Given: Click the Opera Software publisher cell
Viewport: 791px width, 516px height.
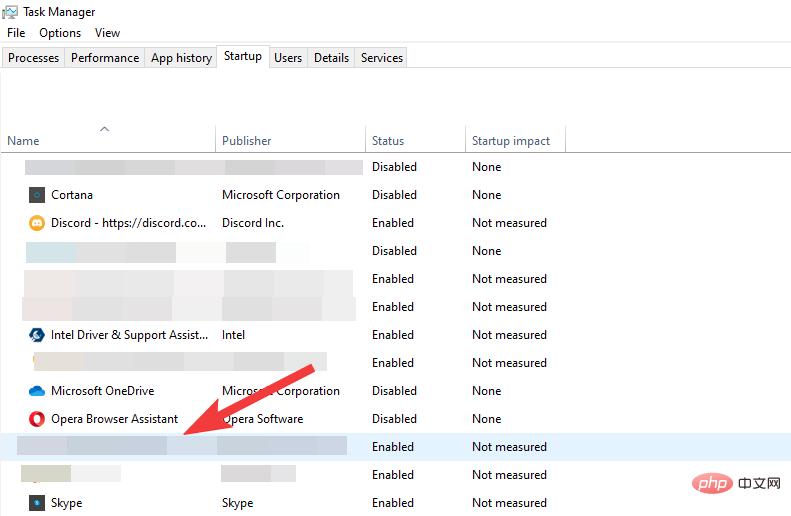Looking at the screenshot, I should pyautogui.click(x=262, y=419).
